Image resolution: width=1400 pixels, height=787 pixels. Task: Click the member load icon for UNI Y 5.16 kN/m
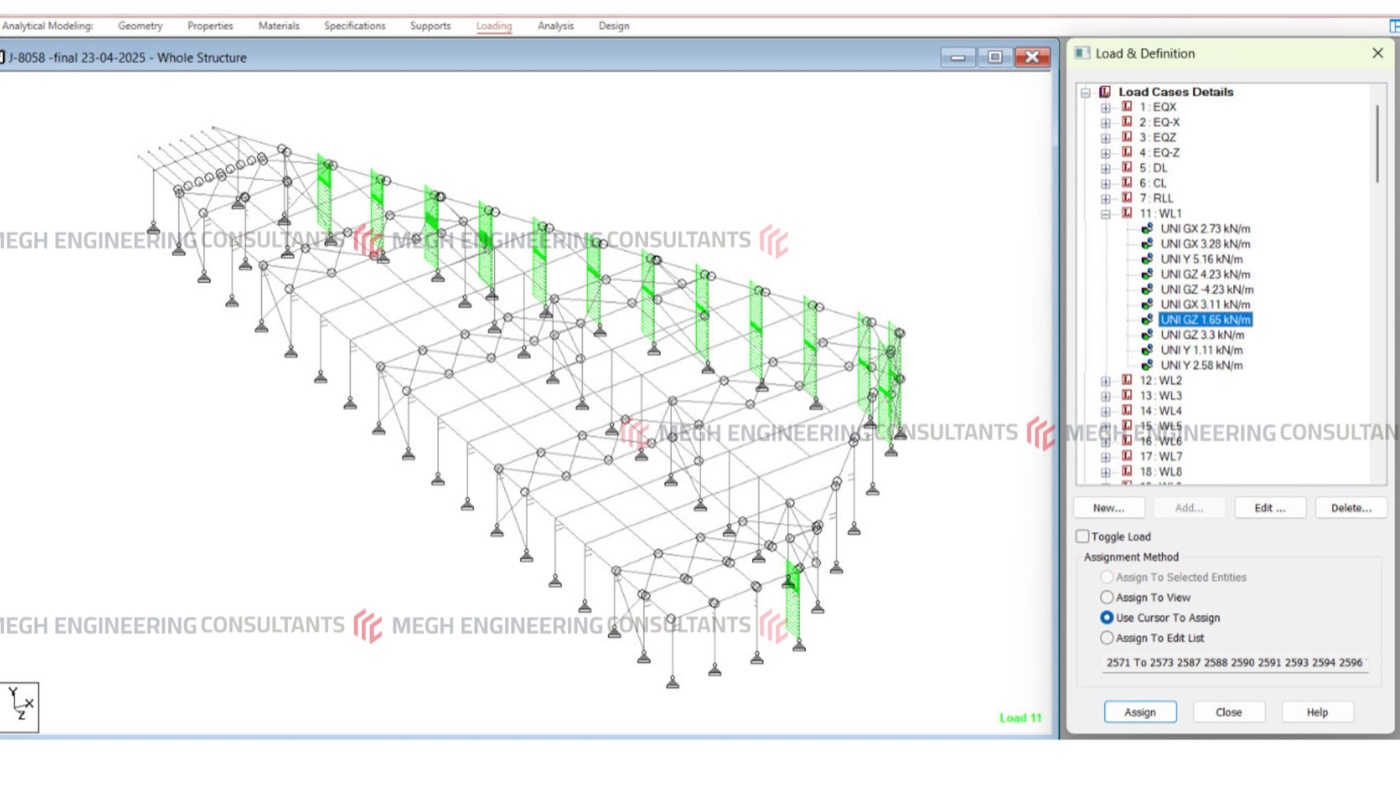point(1147,259)
